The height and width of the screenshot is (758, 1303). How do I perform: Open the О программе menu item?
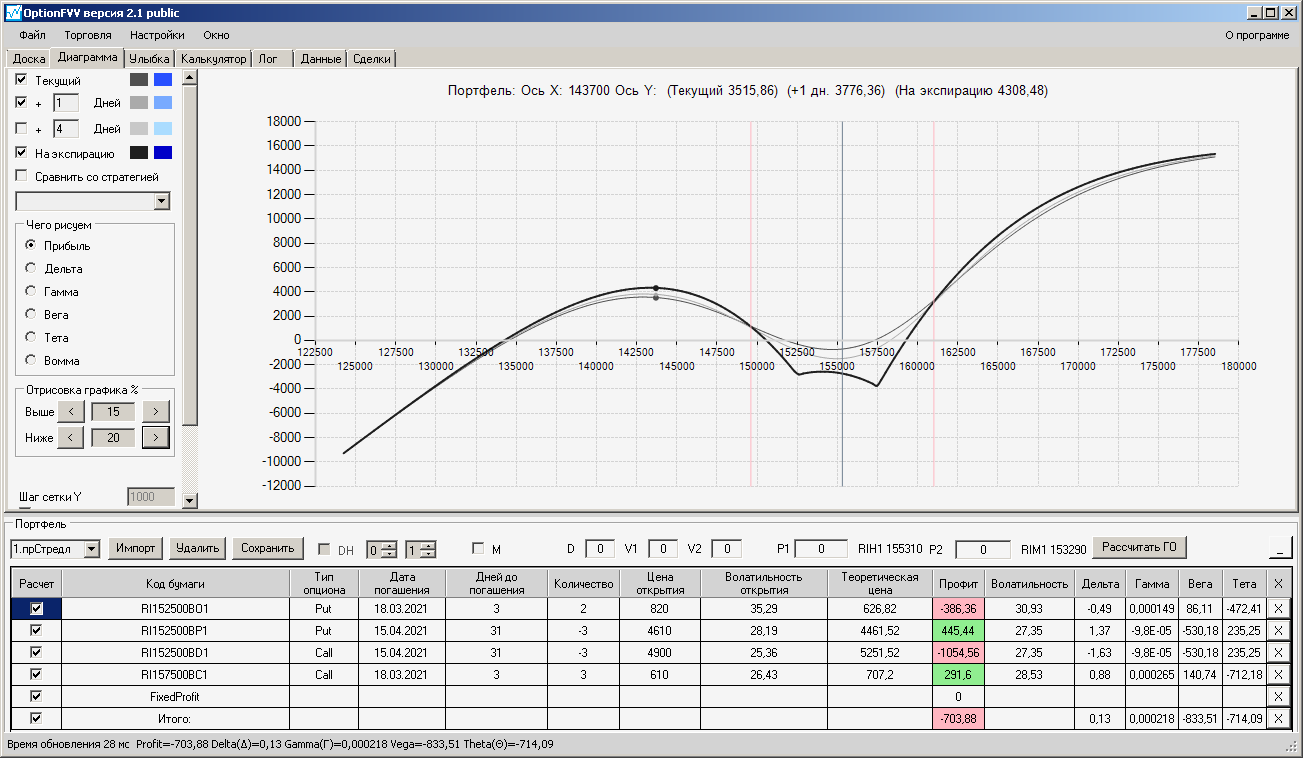pos(1257,35)
